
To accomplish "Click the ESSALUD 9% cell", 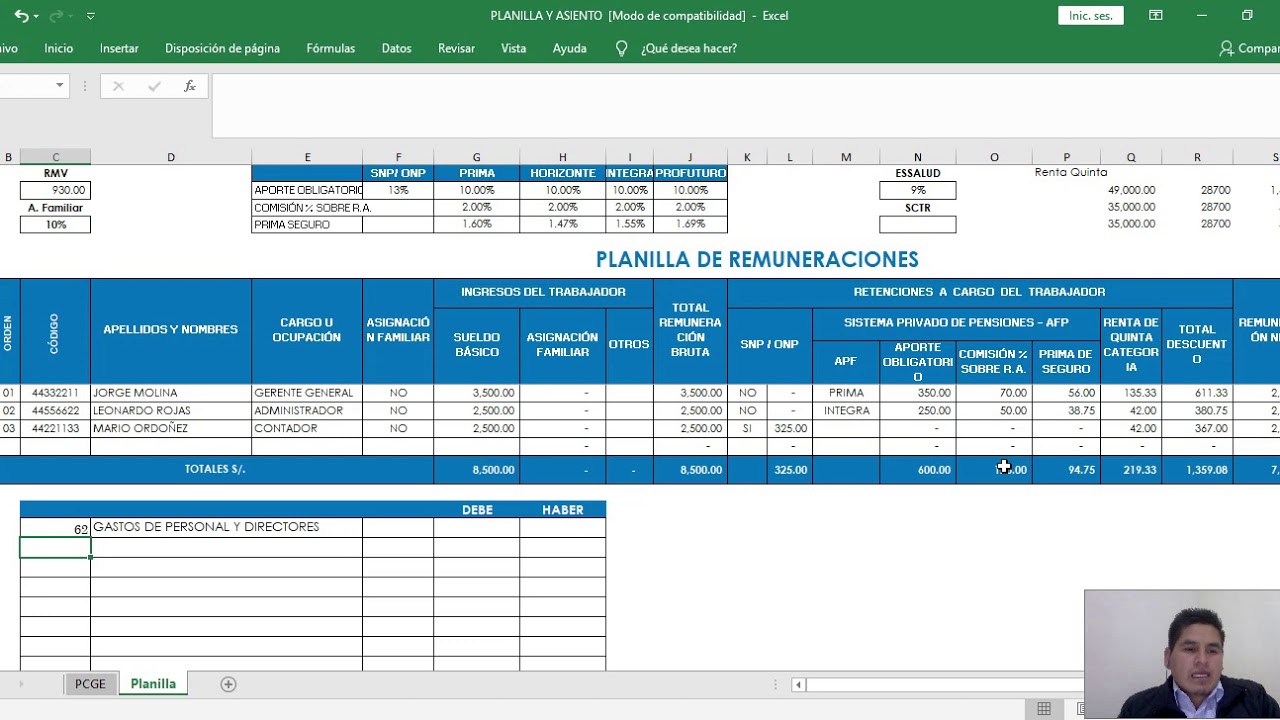I will coord(918,190).
